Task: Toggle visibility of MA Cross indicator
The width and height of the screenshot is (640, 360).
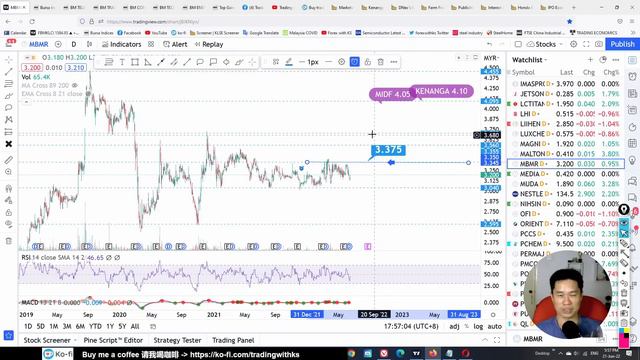Action: click(x=75, y=85)
